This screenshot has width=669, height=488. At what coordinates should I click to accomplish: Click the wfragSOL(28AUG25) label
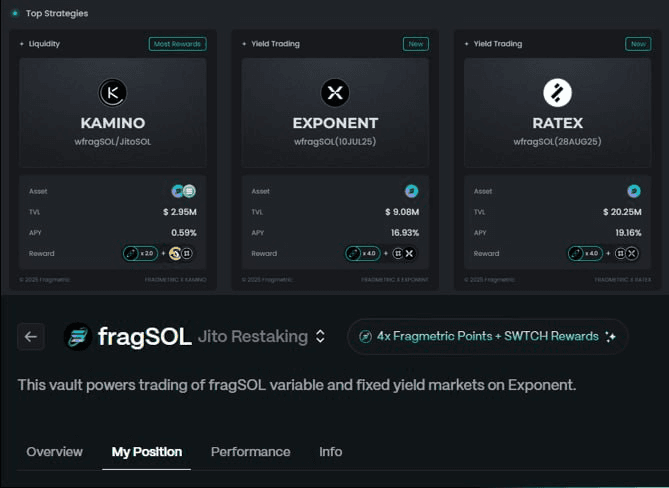(x=558, y=142)
